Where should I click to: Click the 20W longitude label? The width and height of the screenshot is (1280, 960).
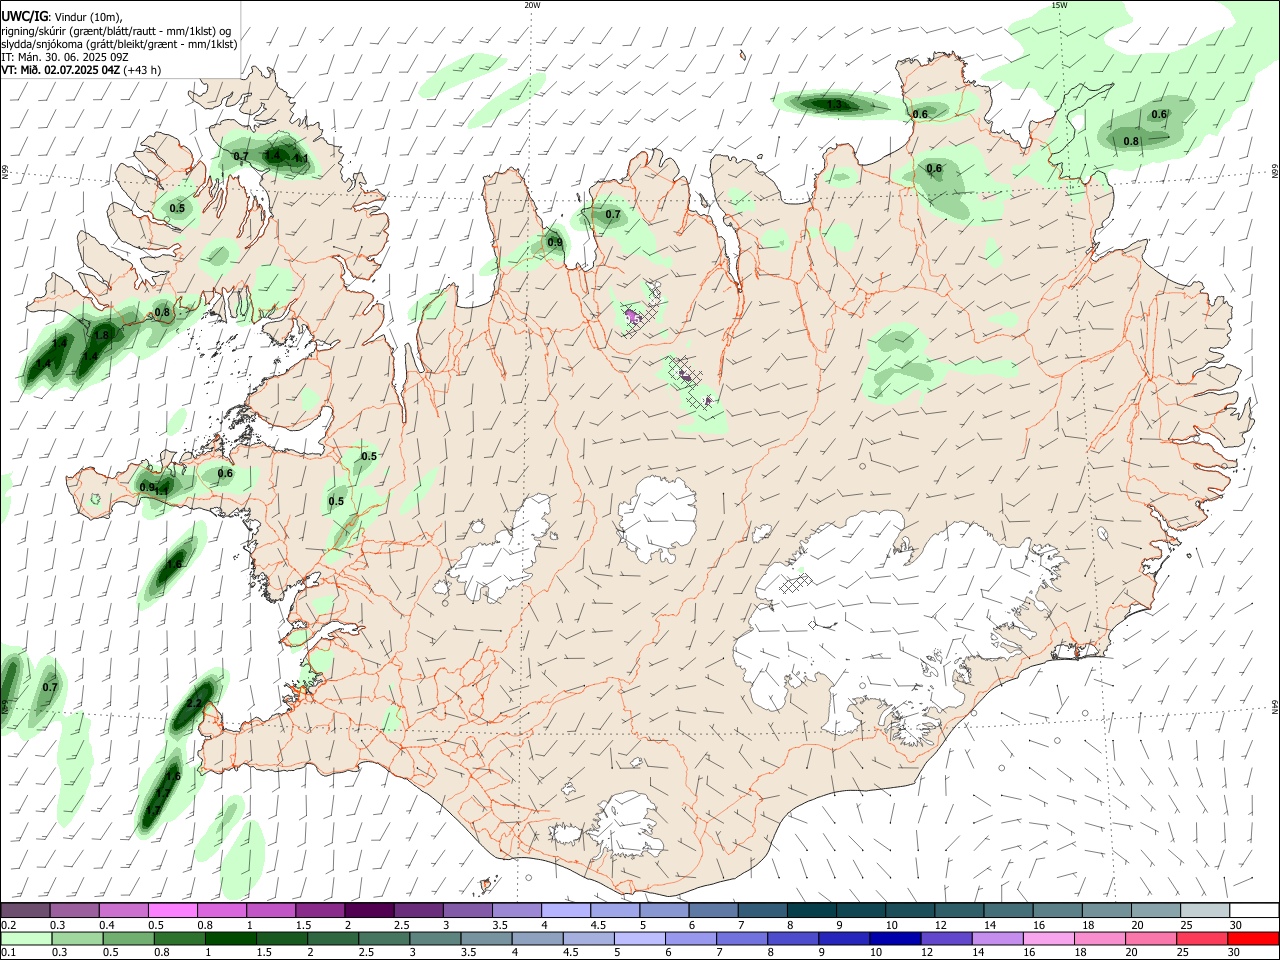pos(532,5)
